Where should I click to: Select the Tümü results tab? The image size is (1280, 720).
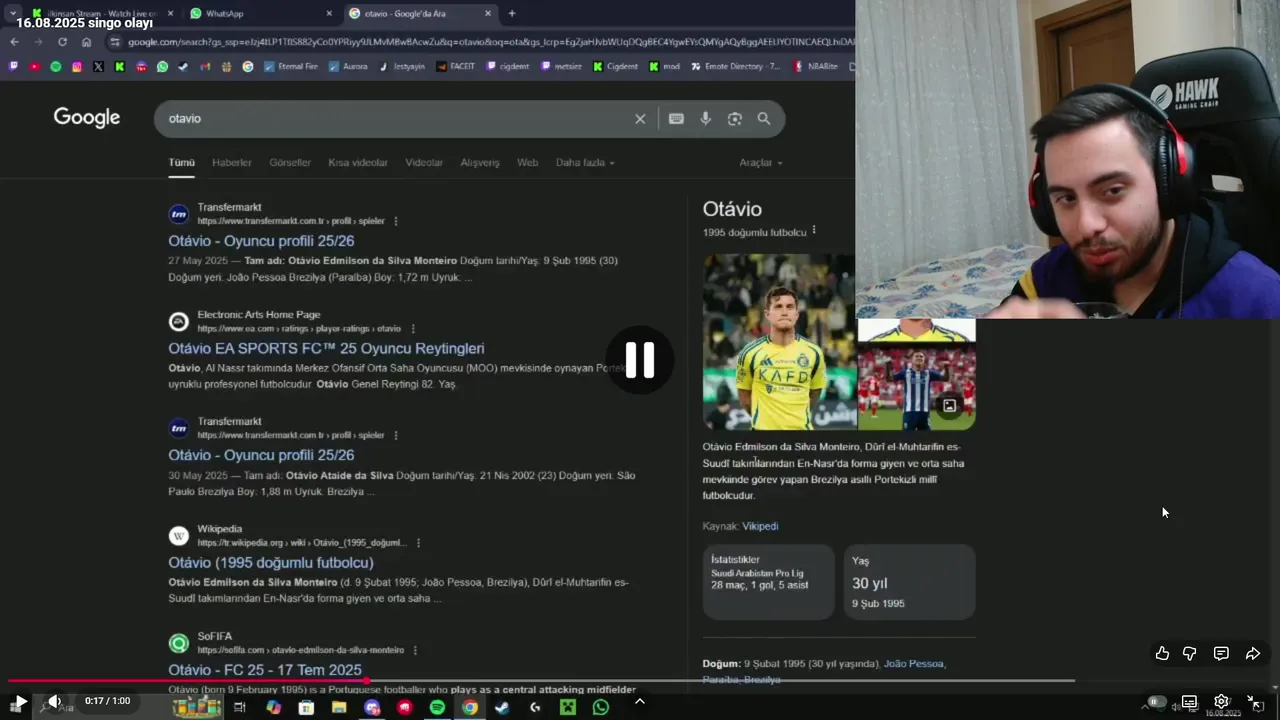coord(181,162)
